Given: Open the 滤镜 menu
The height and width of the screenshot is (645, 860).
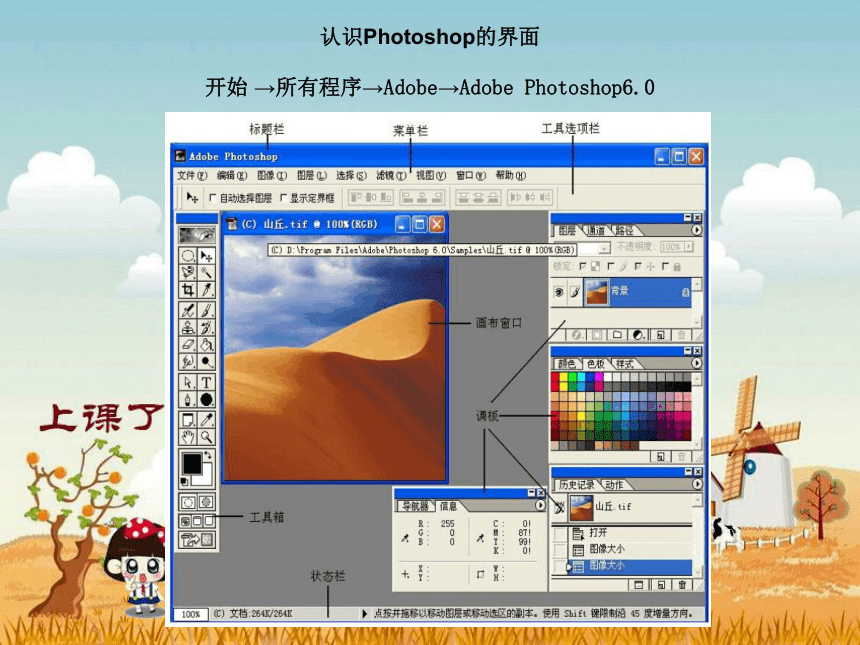Looking at the screenshot, I should [391, 176].
